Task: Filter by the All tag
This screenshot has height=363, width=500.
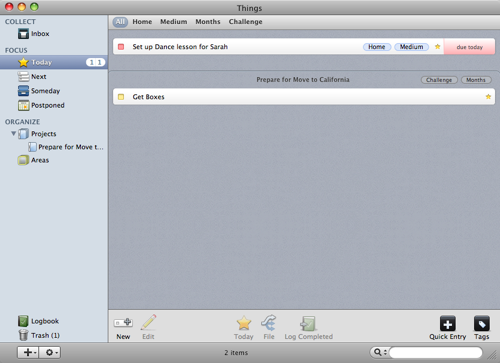Action: [120, 22]
